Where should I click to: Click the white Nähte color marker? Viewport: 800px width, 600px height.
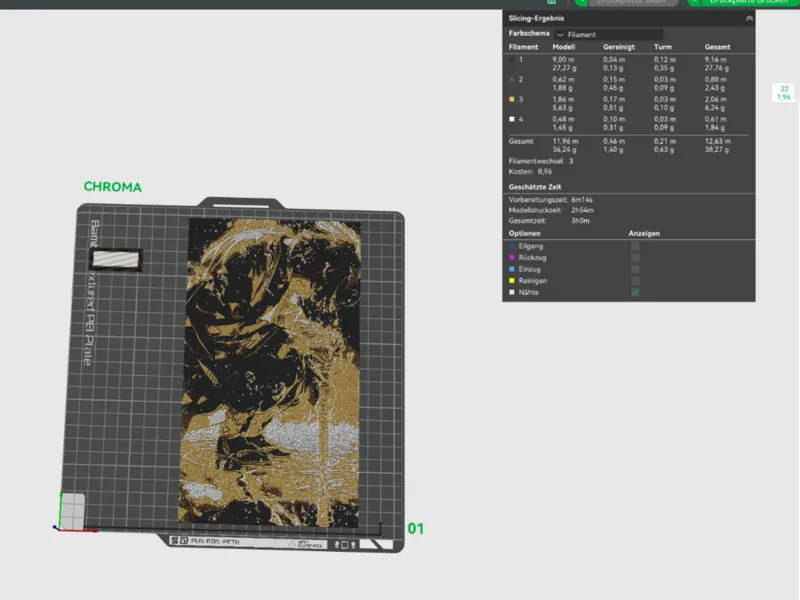(512, 292)
